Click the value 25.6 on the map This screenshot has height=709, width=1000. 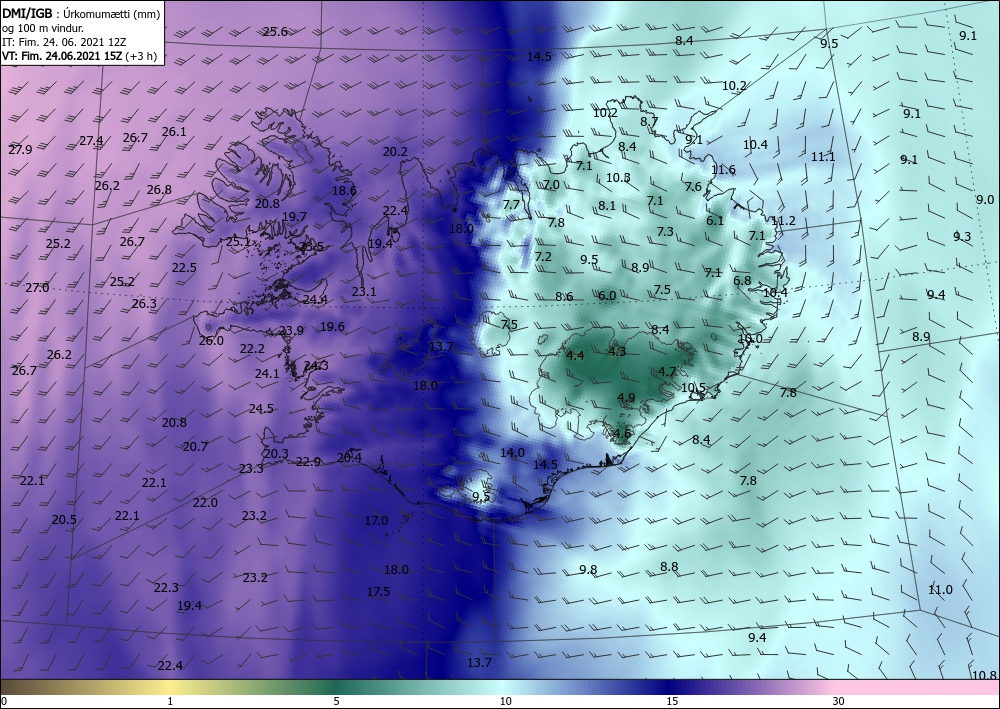[276, 32]
